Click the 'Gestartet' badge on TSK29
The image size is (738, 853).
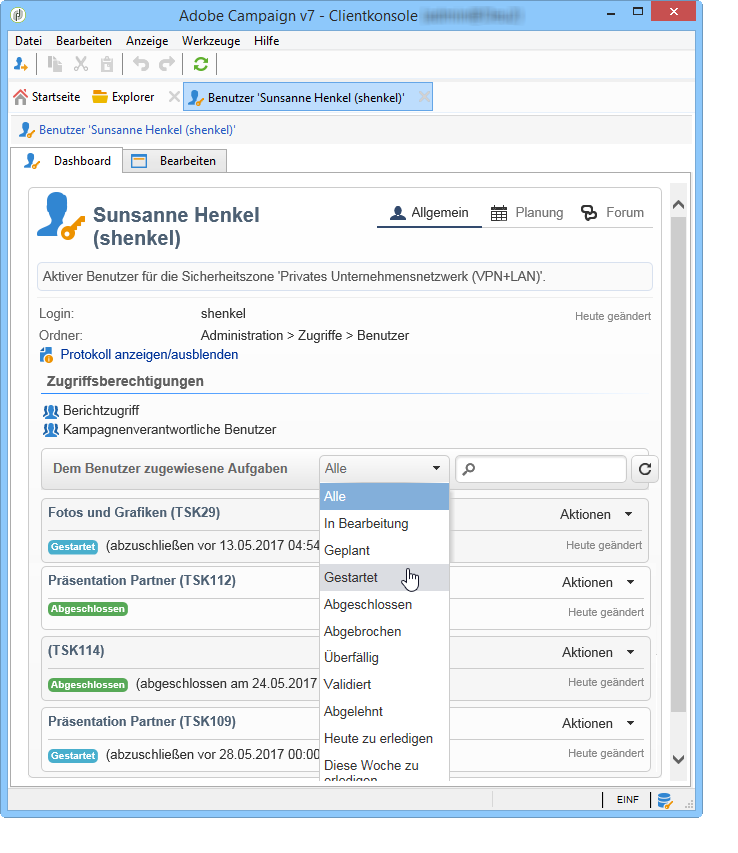73,547
